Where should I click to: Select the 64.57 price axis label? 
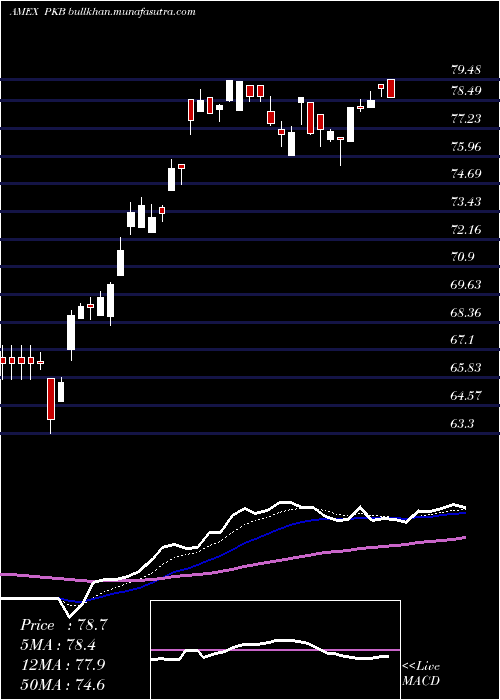tap(466, 396)
